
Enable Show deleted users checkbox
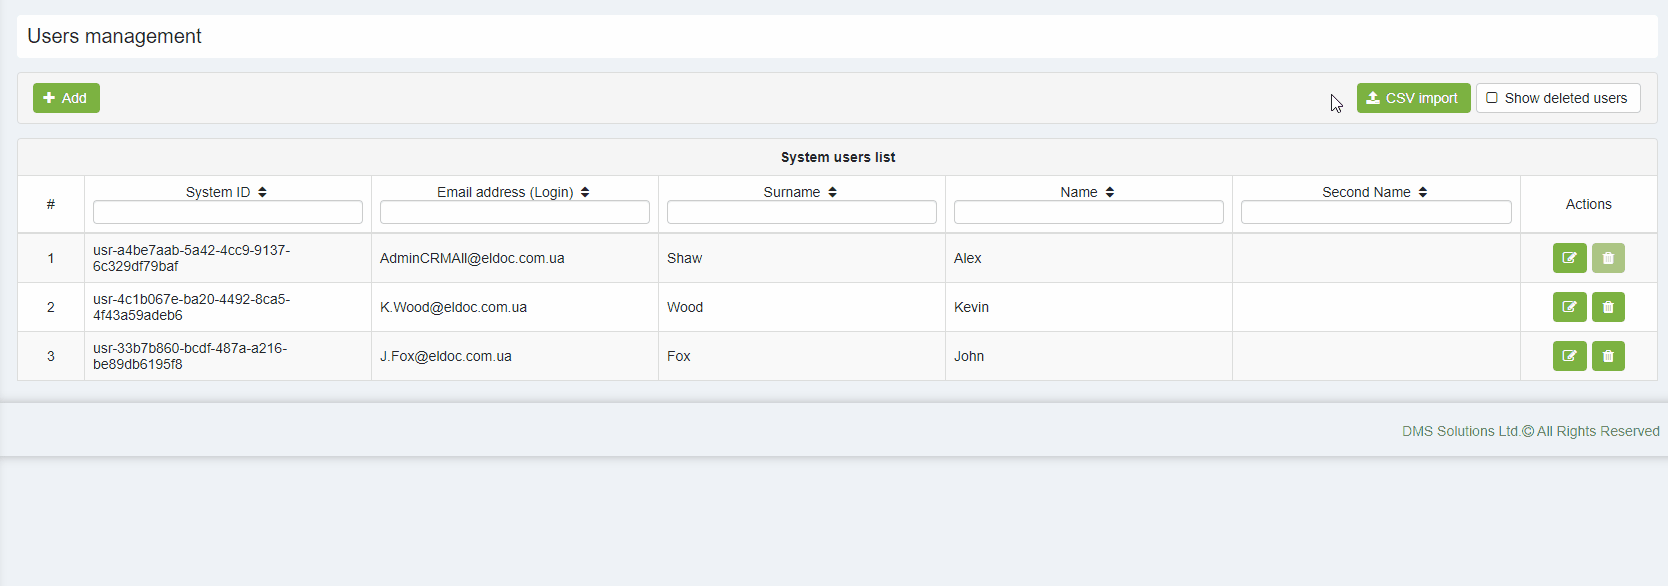(x=1492, y=98)
